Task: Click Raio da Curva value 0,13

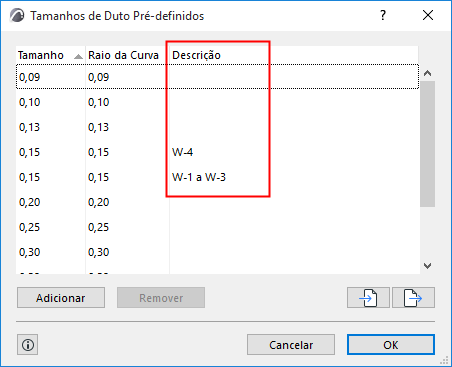Action: [98, 127]
